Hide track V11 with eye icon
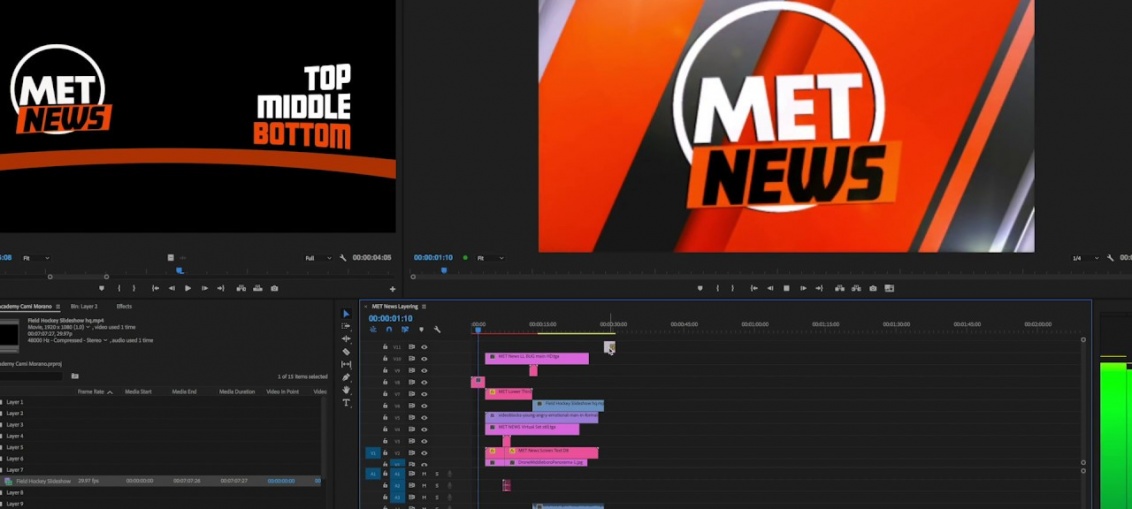The width and height of the screenshot is (1132, 509). pyautogui.click(x=424, y=347)
